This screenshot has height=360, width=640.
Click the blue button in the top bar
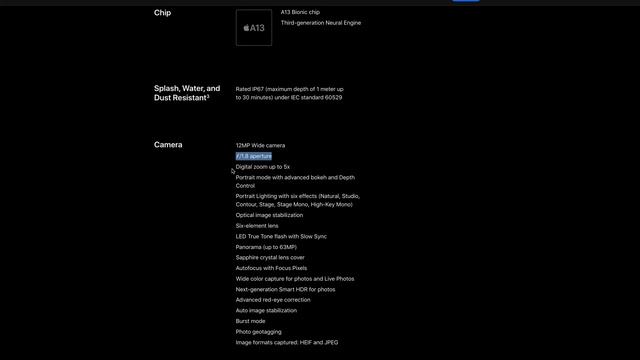(x=466, y=0)
